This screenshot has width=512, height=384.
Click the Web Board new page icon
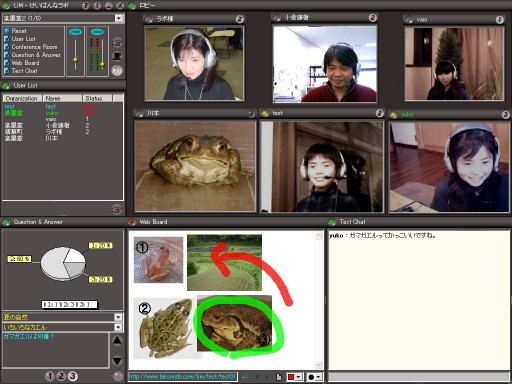pos(279,377)
